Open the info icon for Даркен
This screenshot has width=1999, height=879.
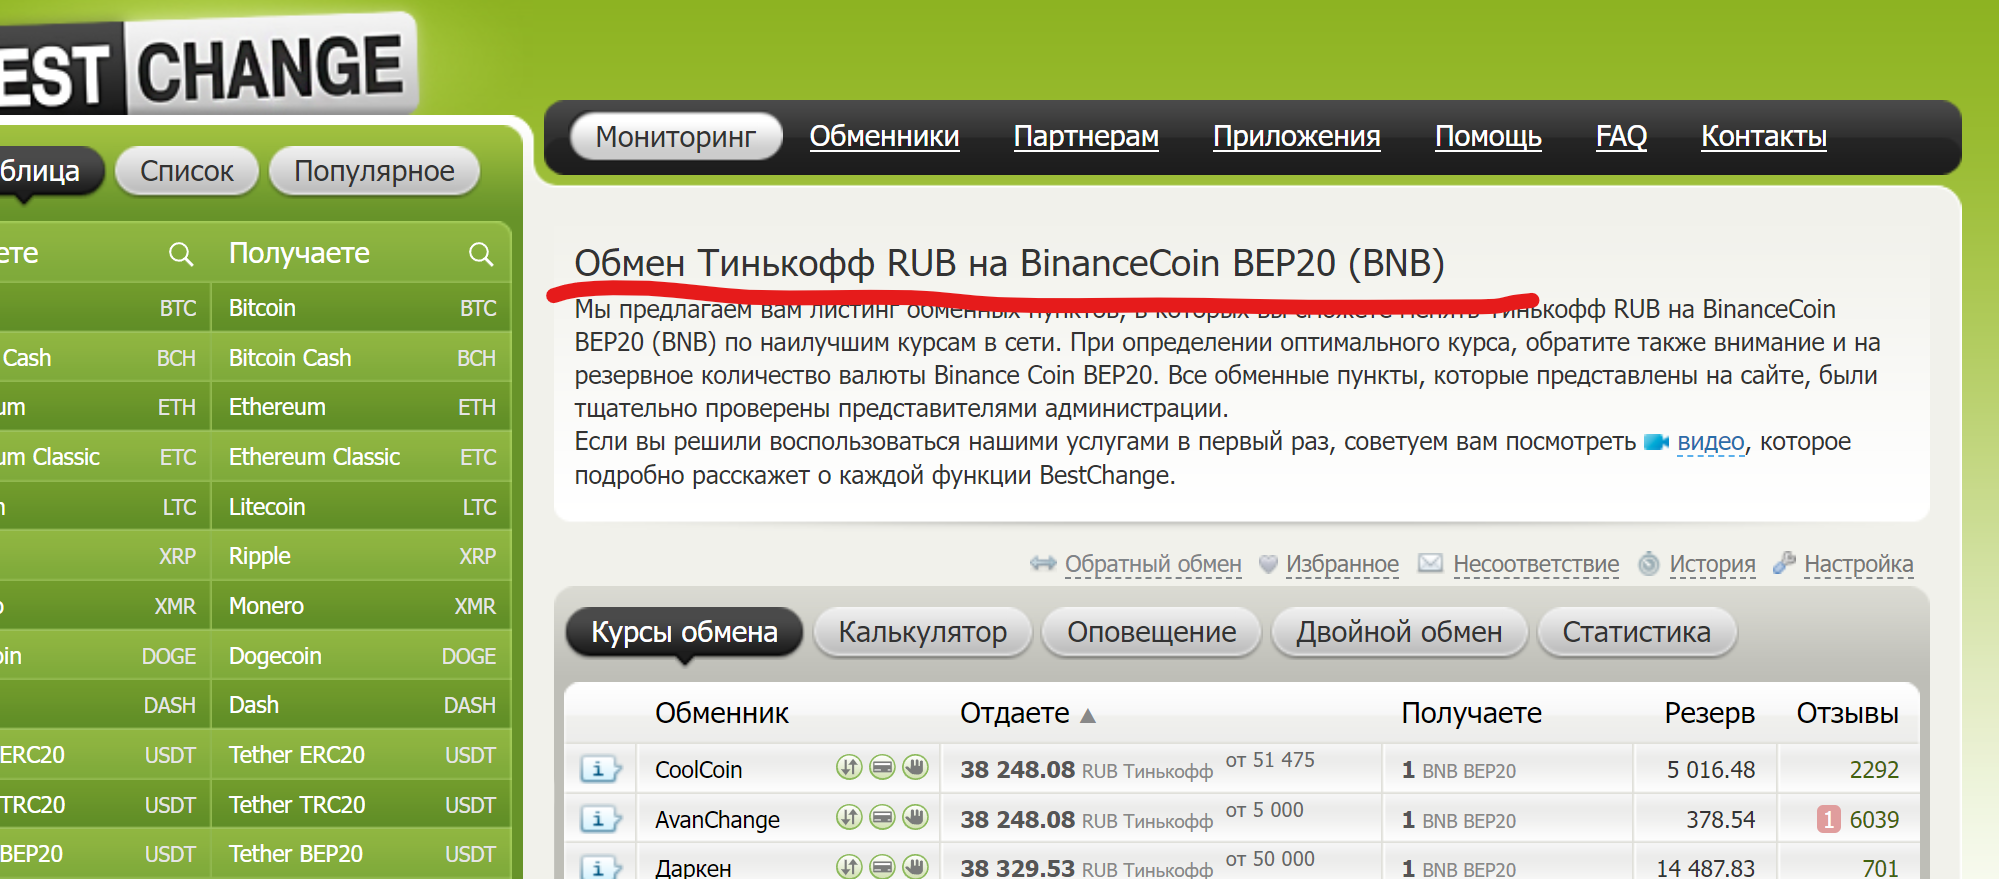pyautogui.click(x=601, y=867)
